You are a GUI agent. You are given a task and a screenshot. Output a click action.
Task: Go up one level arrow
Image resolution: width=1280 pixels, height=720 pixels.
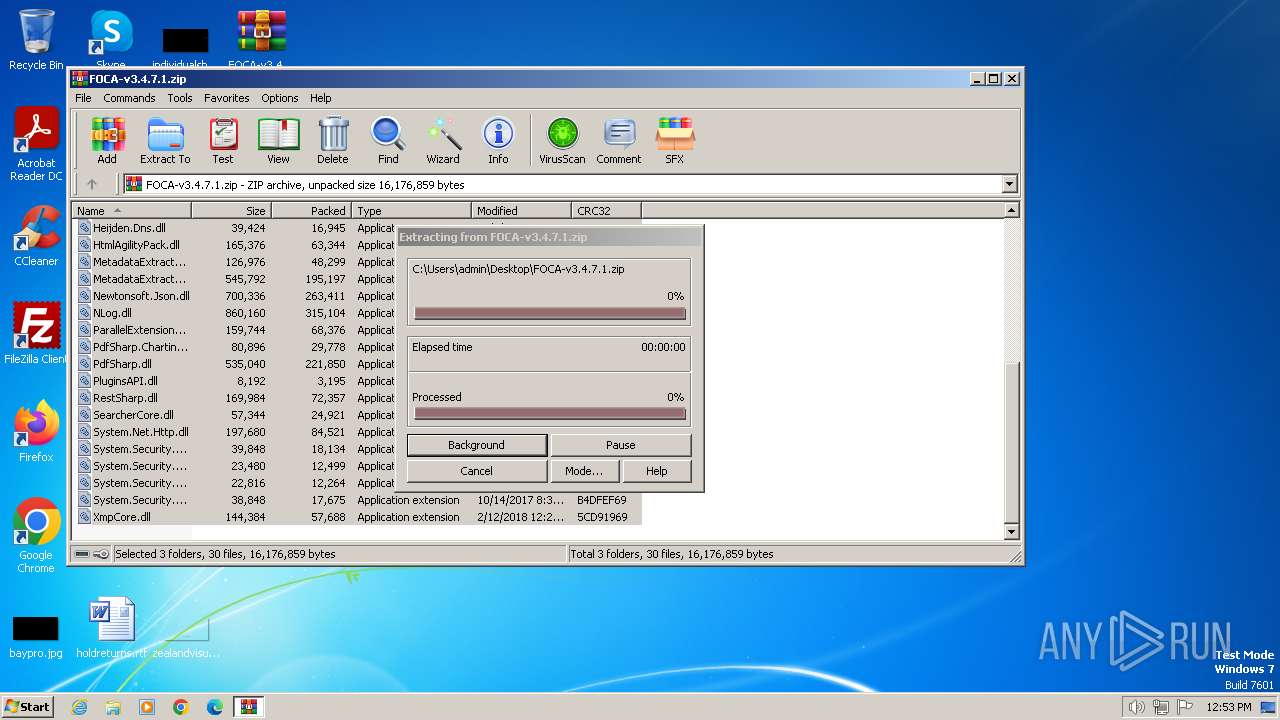(x=92, y=184)
